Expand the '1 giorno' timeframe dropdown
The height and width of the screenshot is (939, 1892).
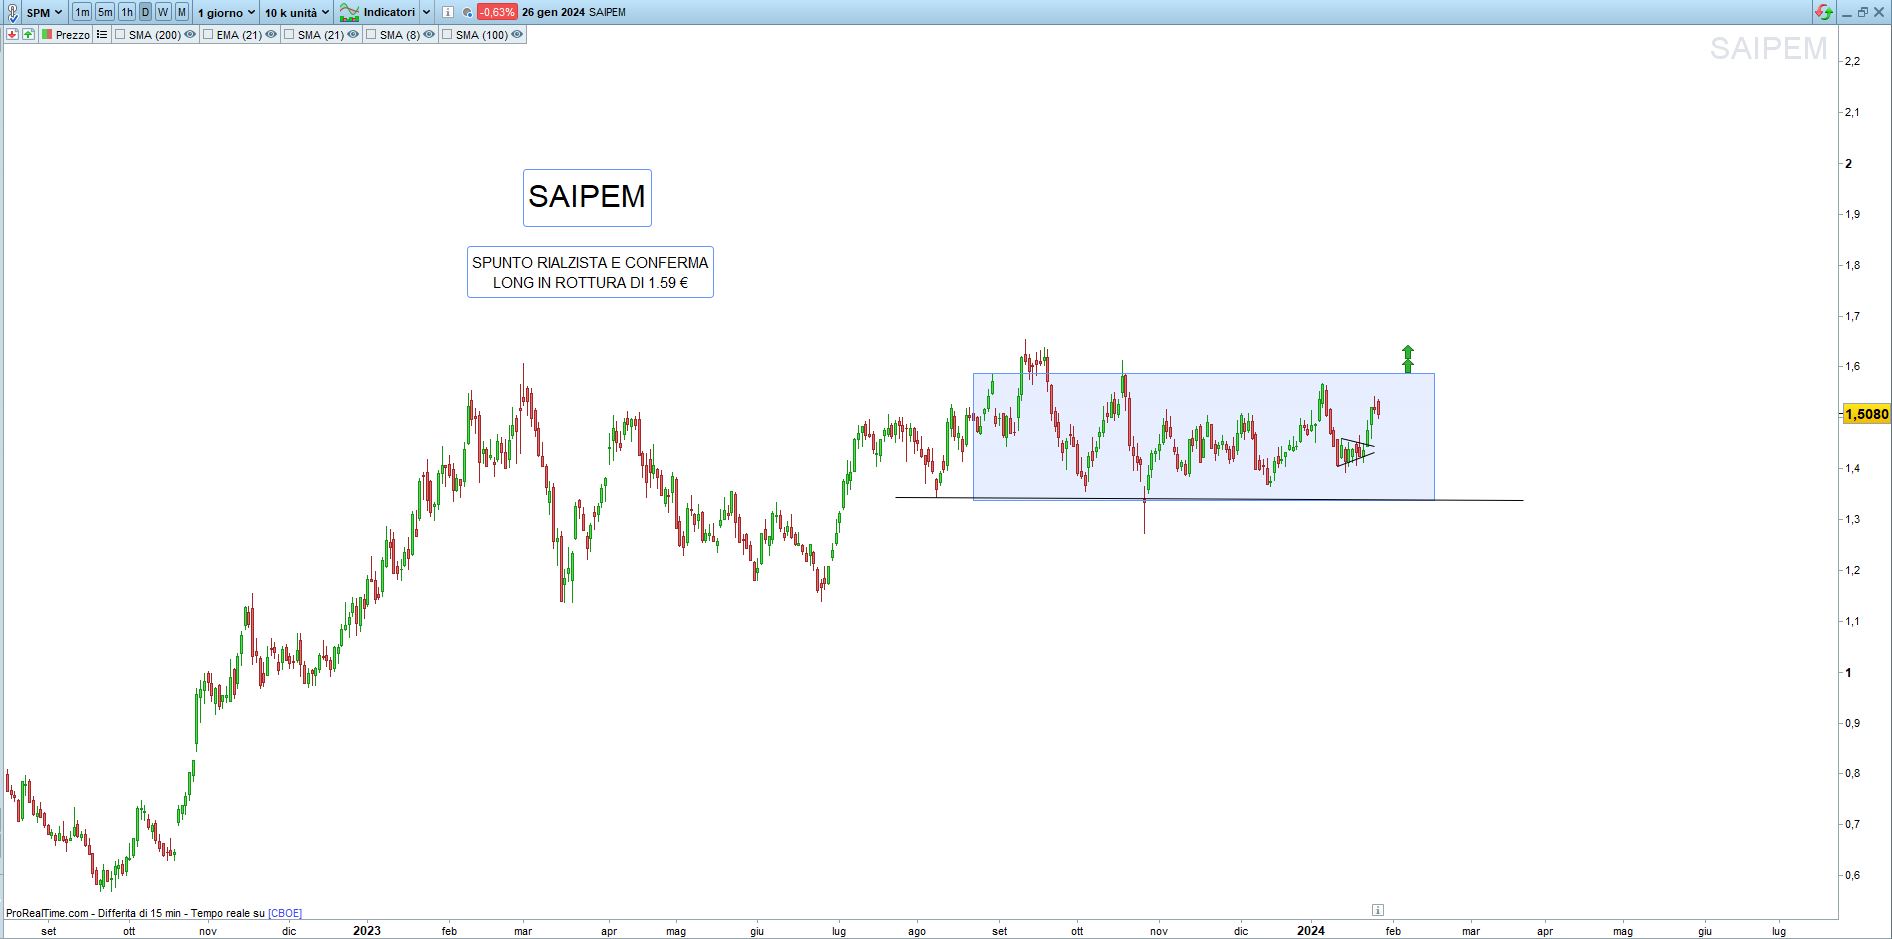(225, 12)
